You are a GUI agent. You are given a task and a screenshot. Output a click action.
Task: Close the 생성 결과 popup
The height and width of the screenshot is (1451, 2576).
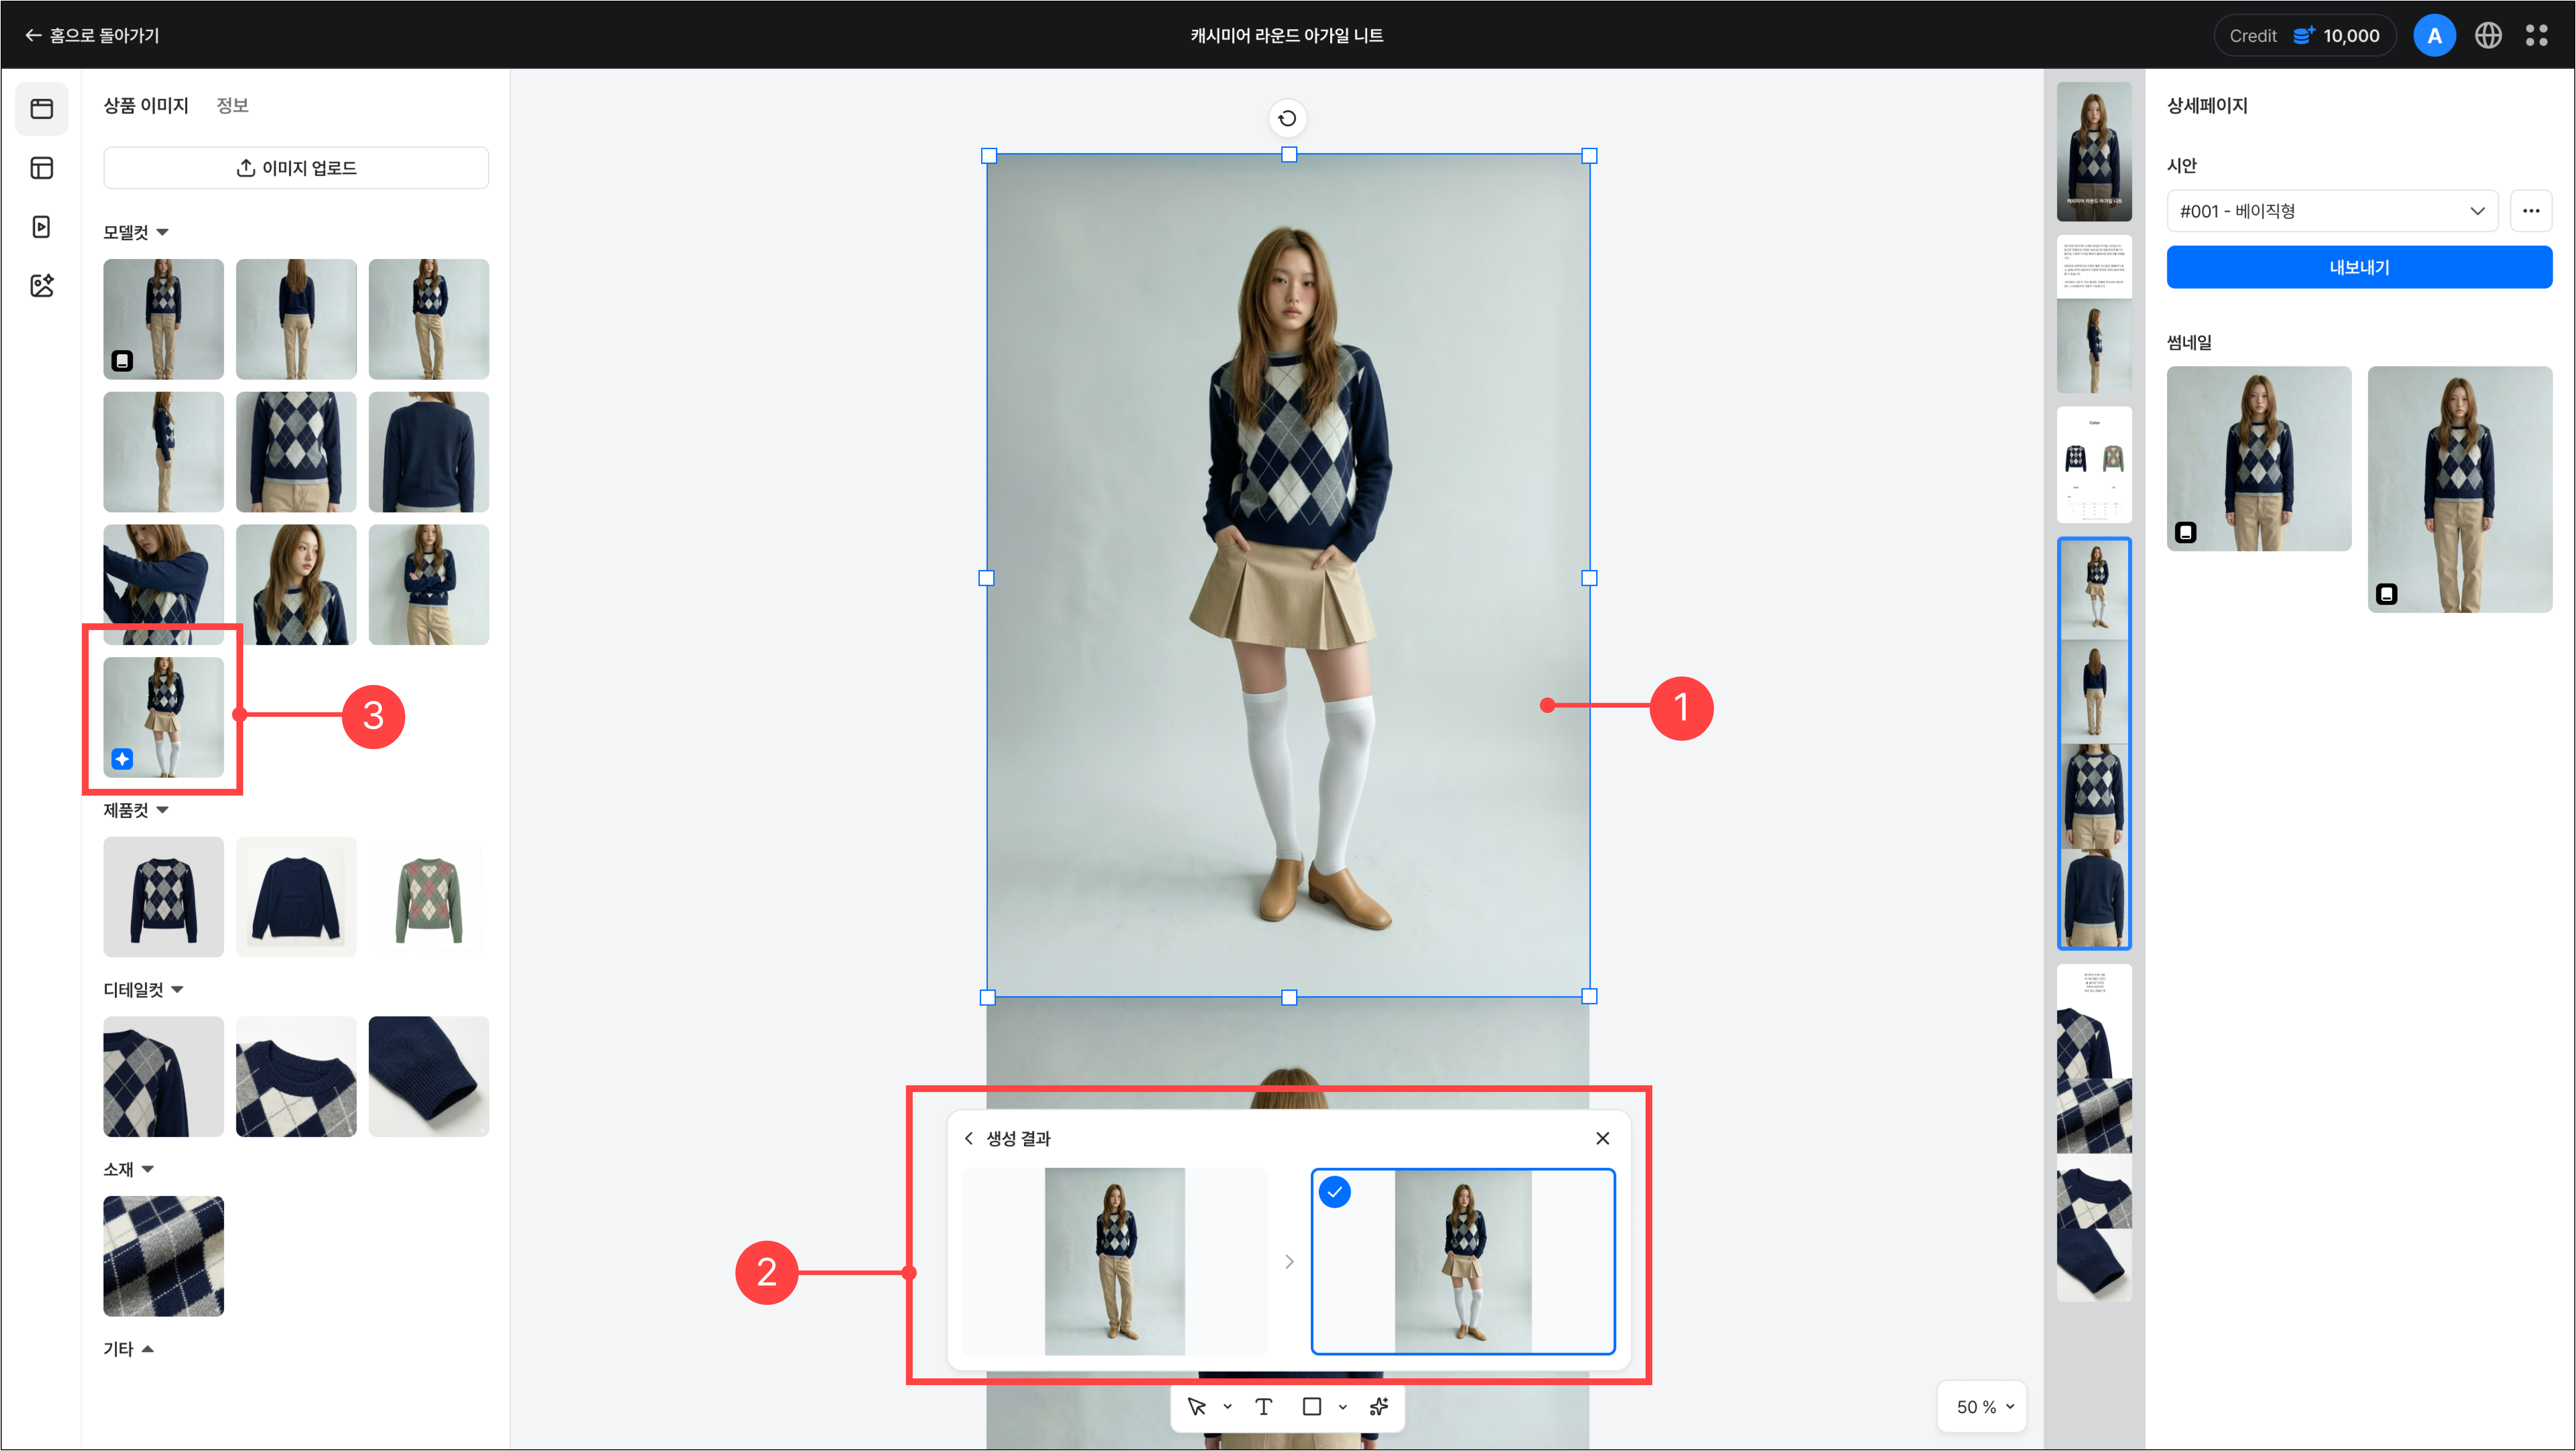point(1602,1138)
